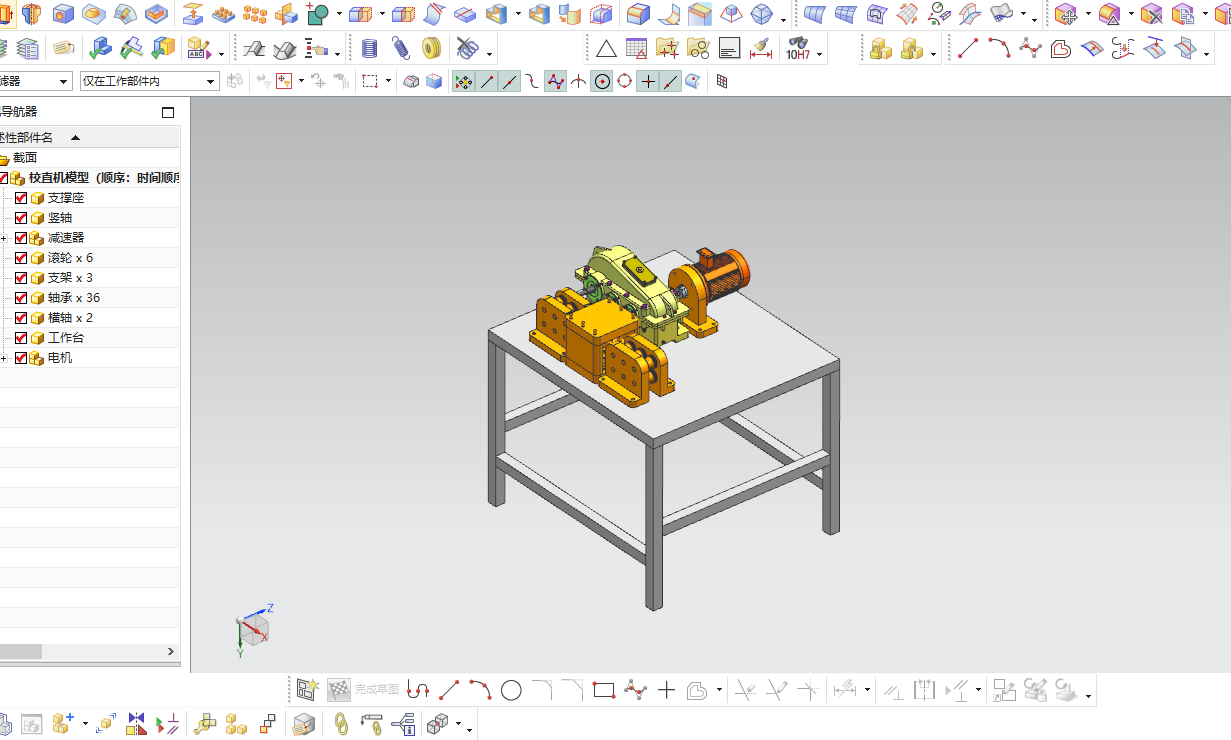Select the Hole feature tool
The image size is (1231, 740).
point(63,14)
